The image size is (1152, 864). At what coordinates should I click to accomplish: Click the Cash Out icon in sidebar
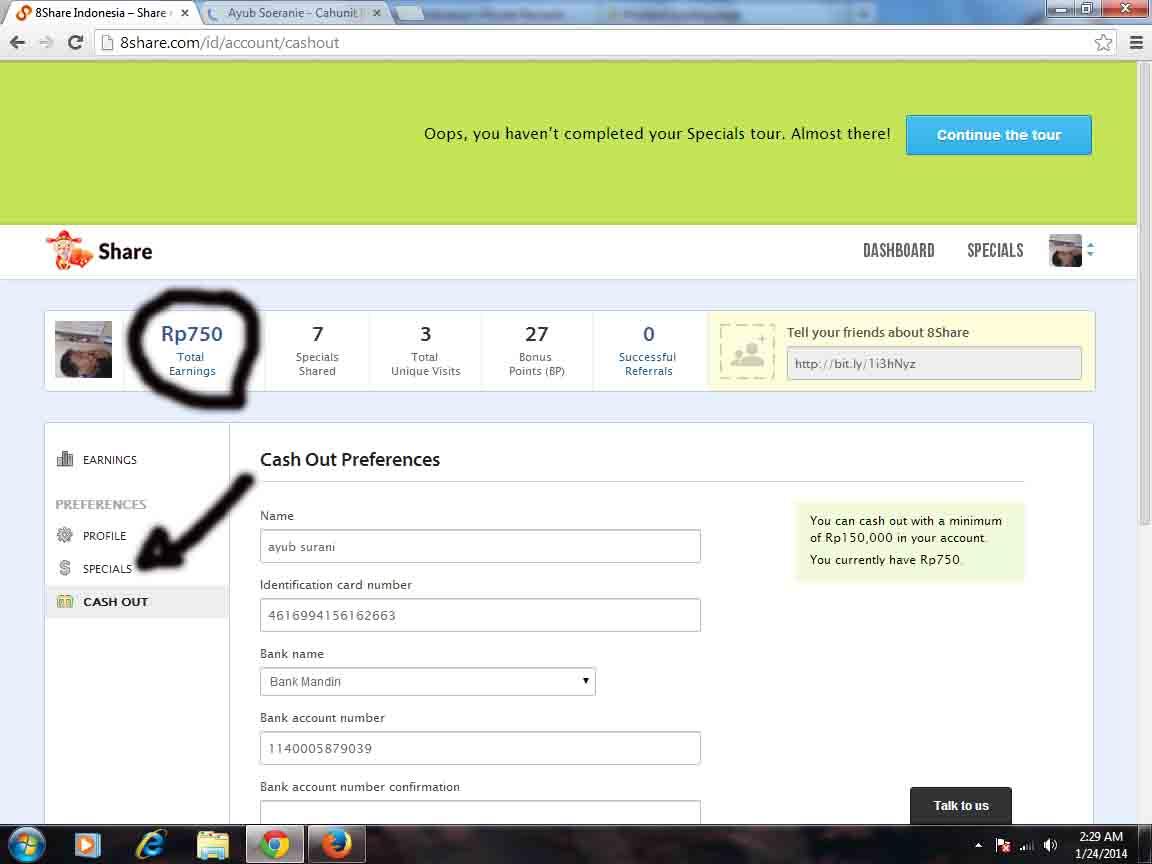(65, 602)
